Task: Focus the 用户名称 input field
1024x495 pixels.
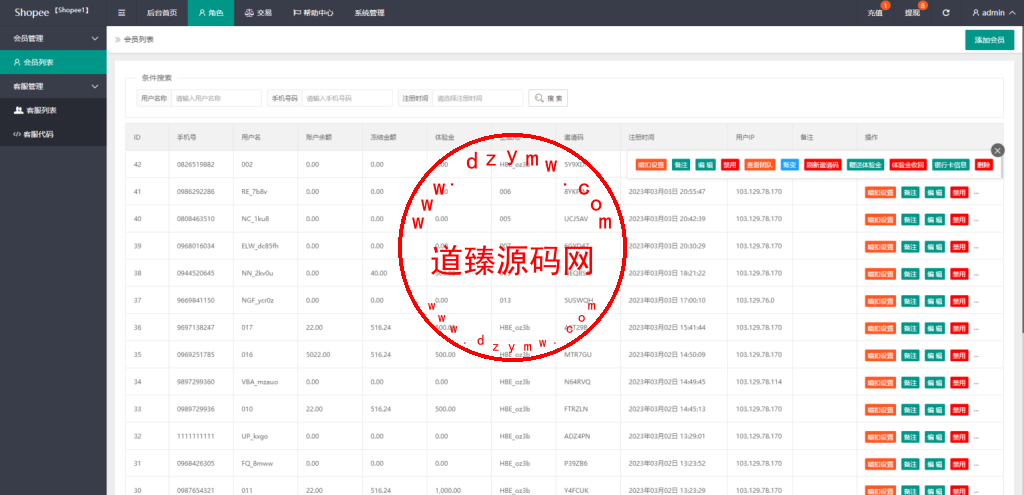Action: (x=217, y=99)
